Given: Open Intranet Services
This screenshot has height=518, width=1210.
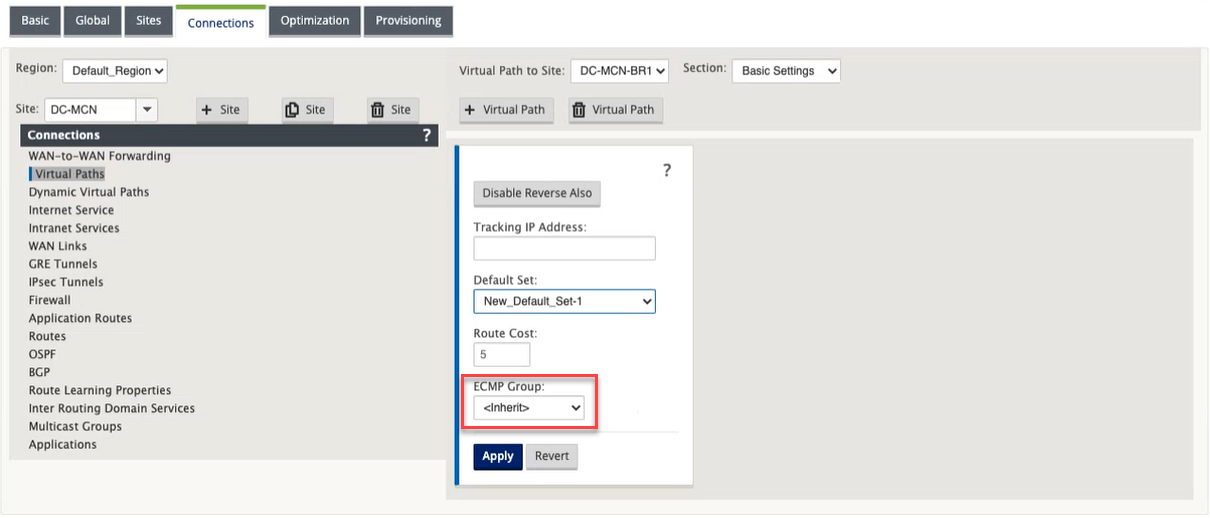Looking at the screenshot, I should tap(74, 228).
